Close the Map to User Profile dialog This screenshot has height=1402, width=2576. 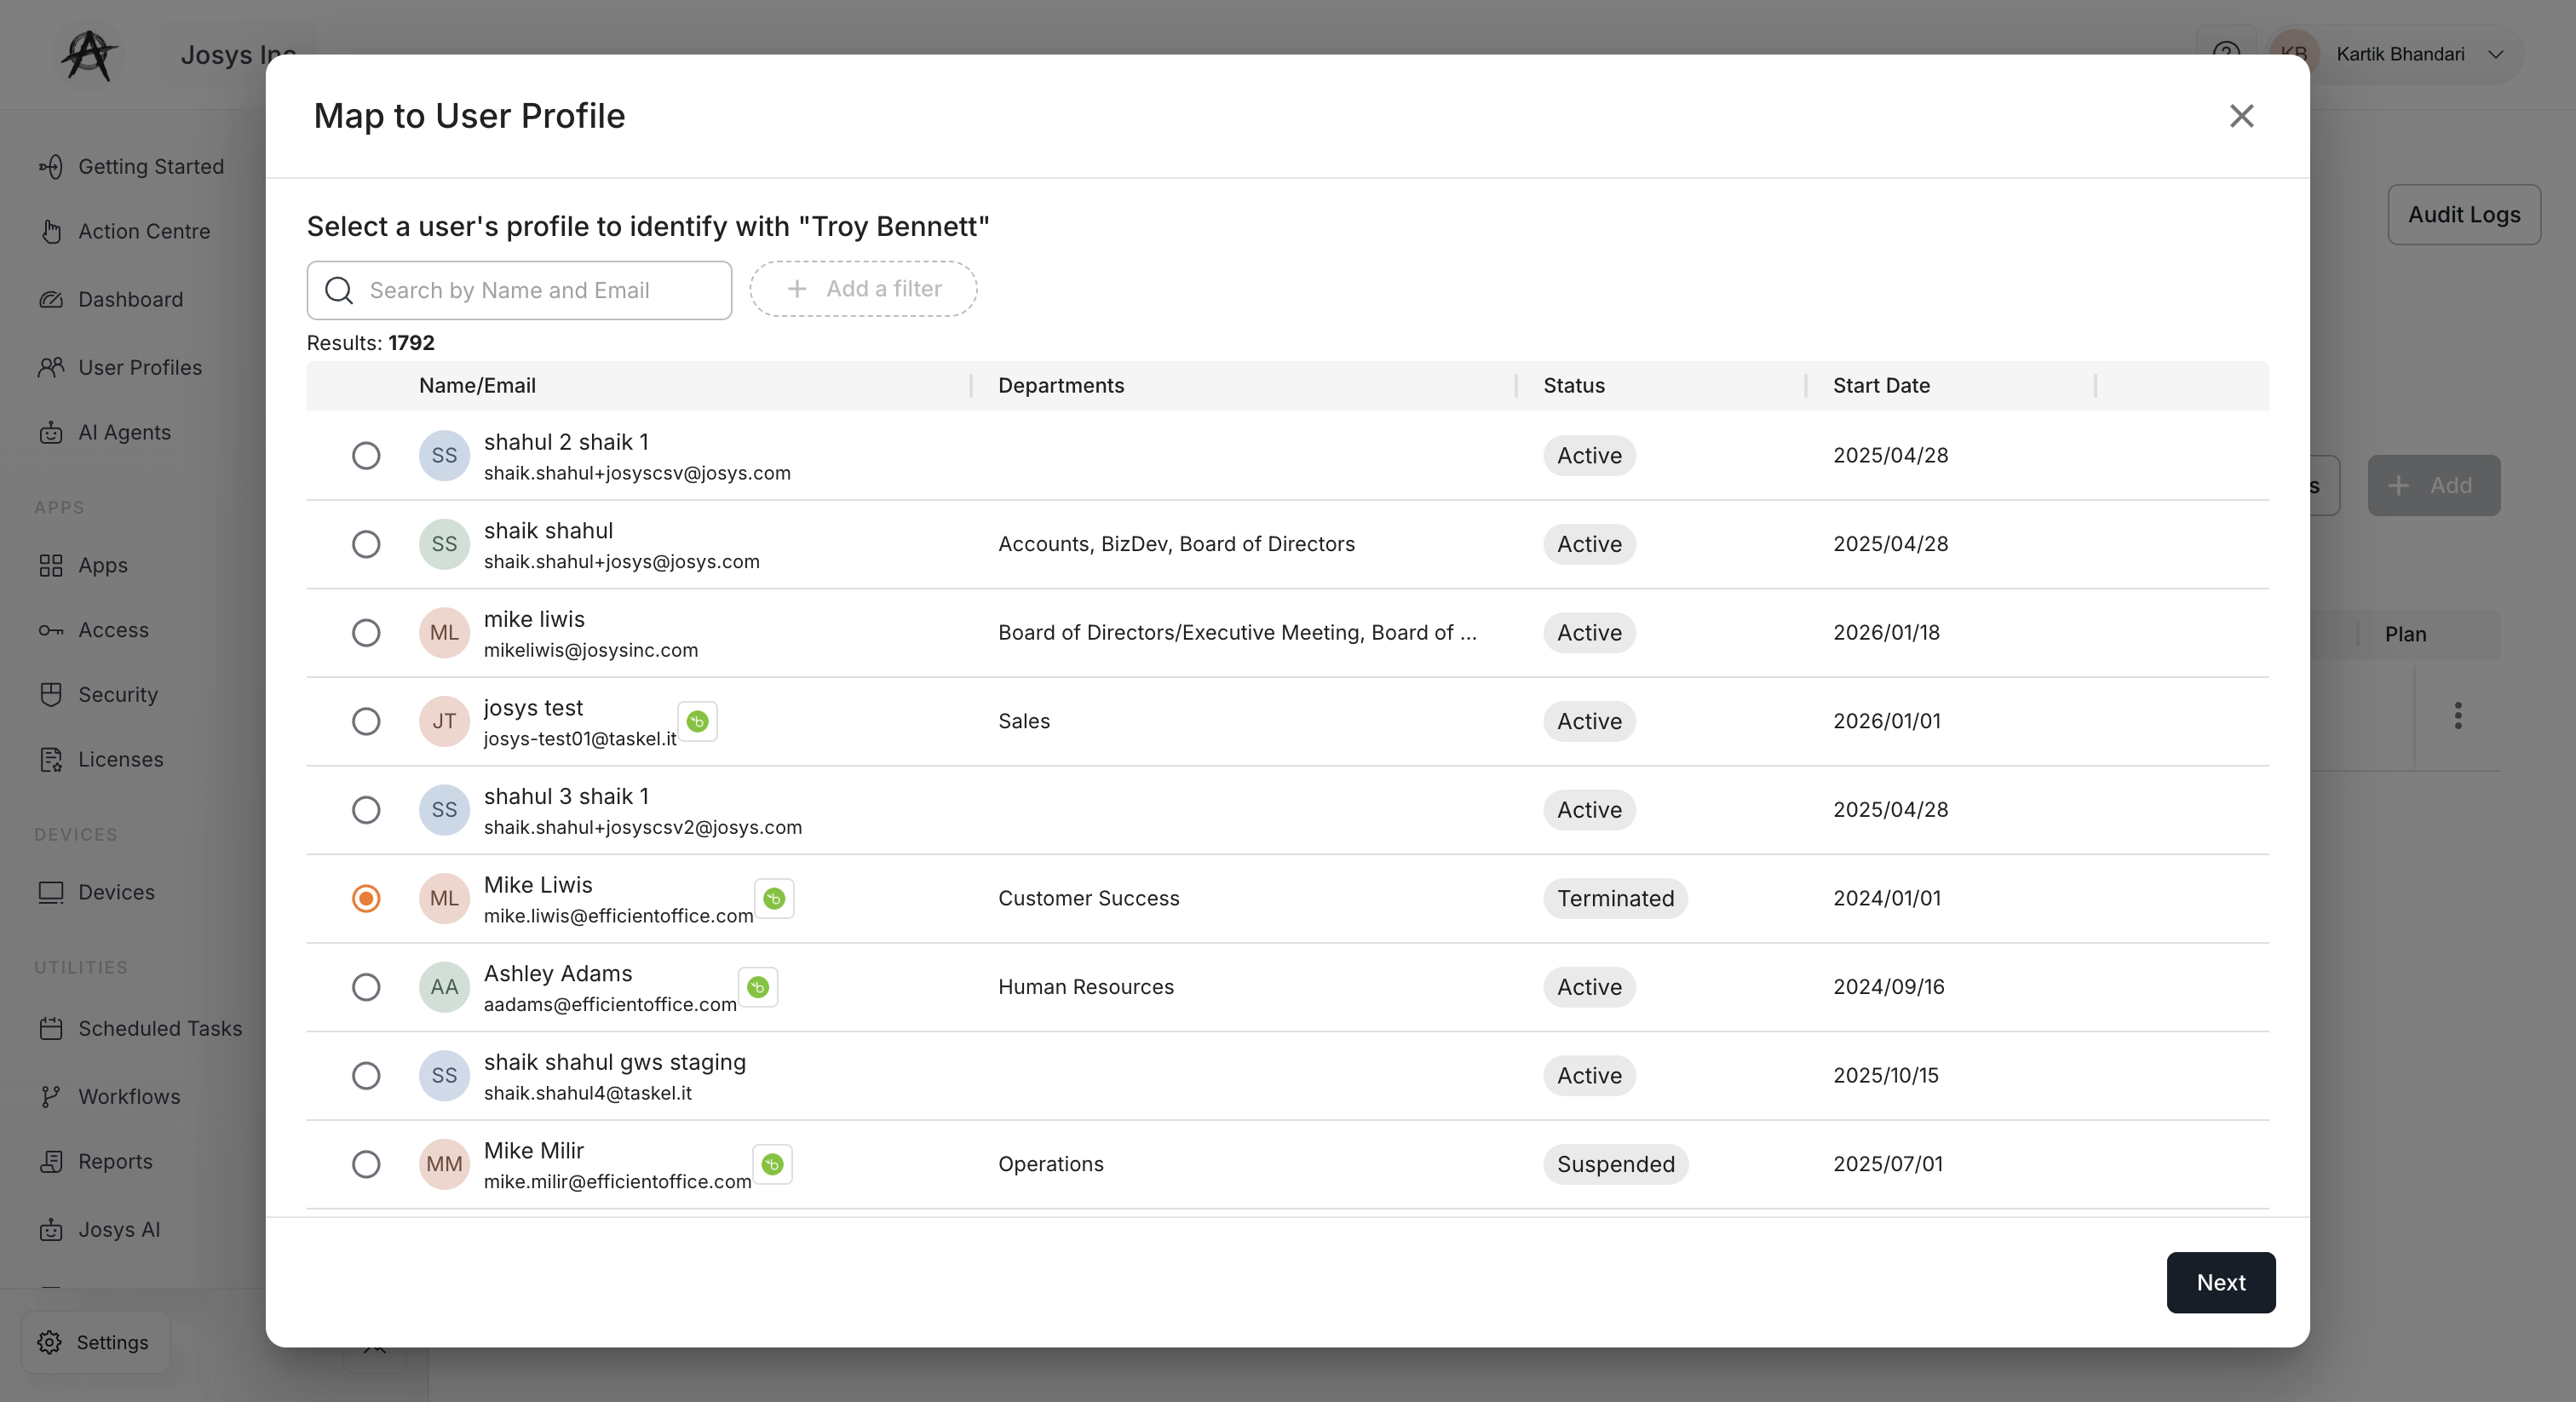click(2241, 116)
